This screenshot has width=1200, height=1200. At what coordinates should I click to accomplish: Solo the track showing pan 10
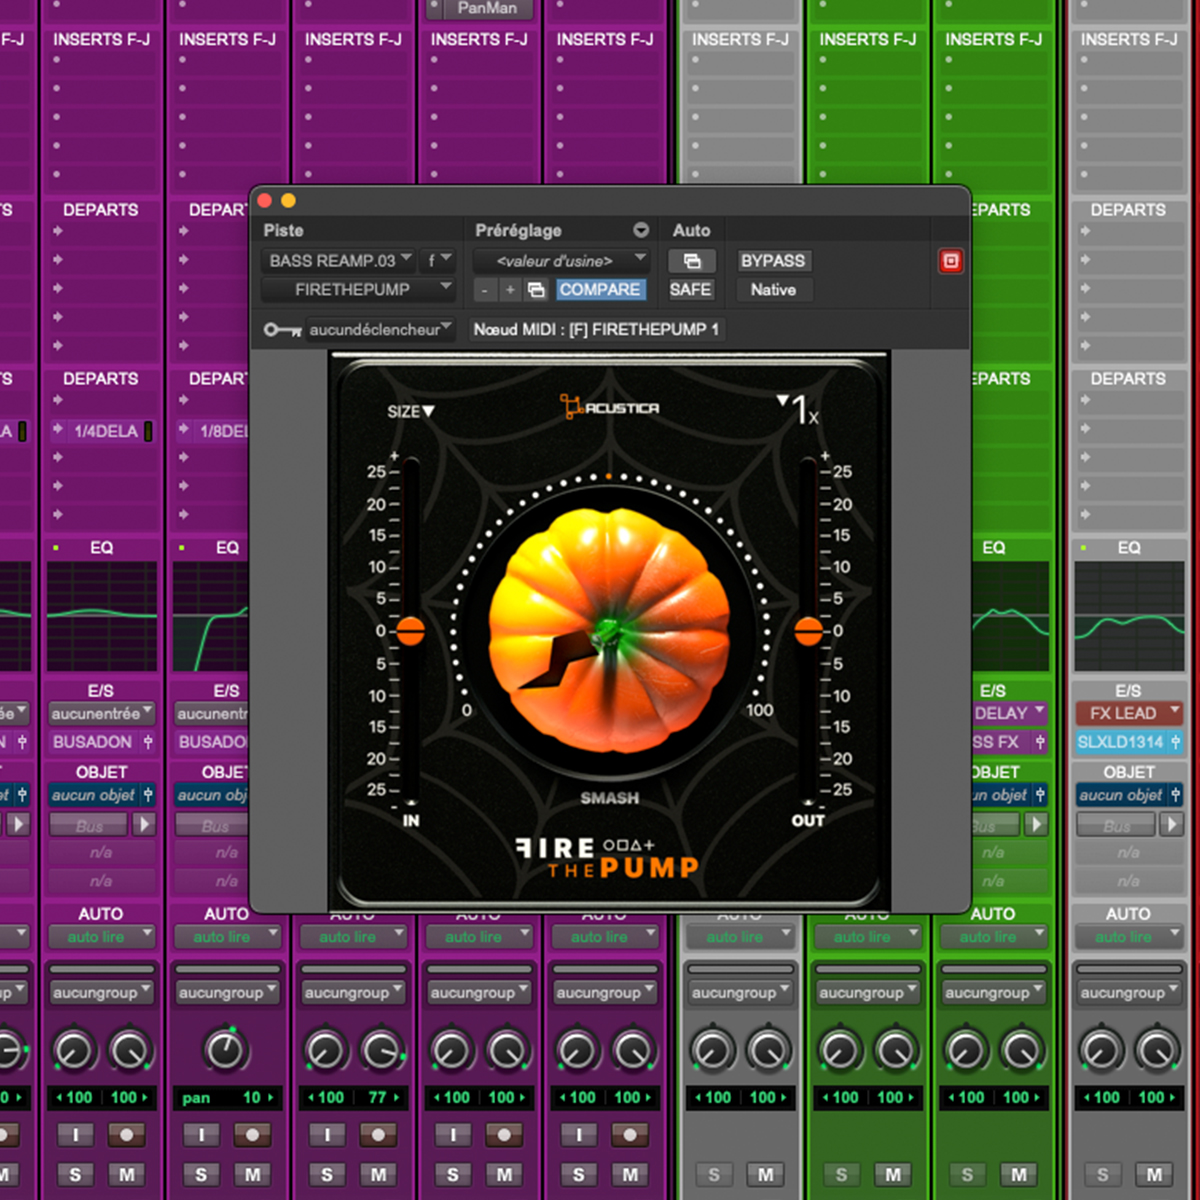pyautogui.click(x=201, y=1175)
